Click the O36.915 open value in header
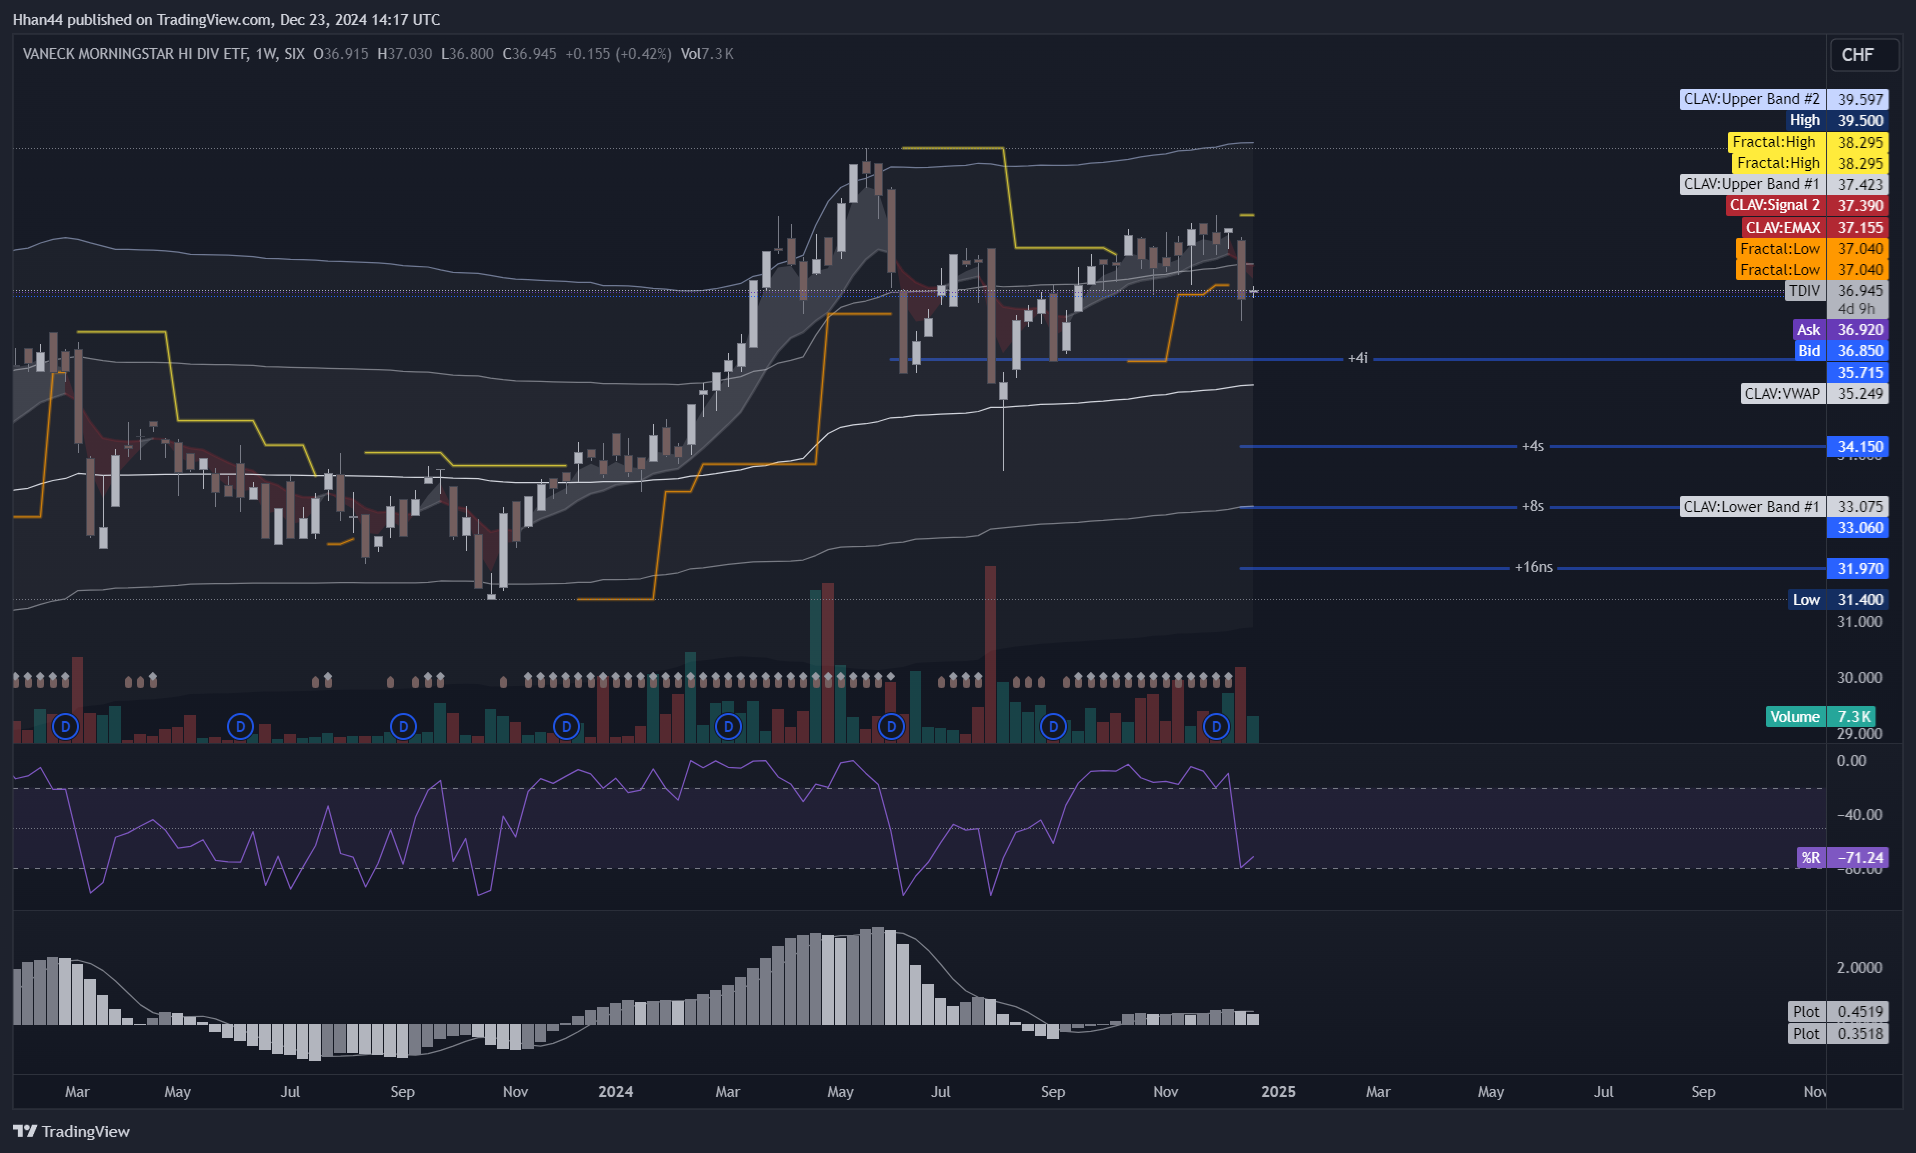The width and height of the screenshot is (1916, 1153). (x=341, y=54)
